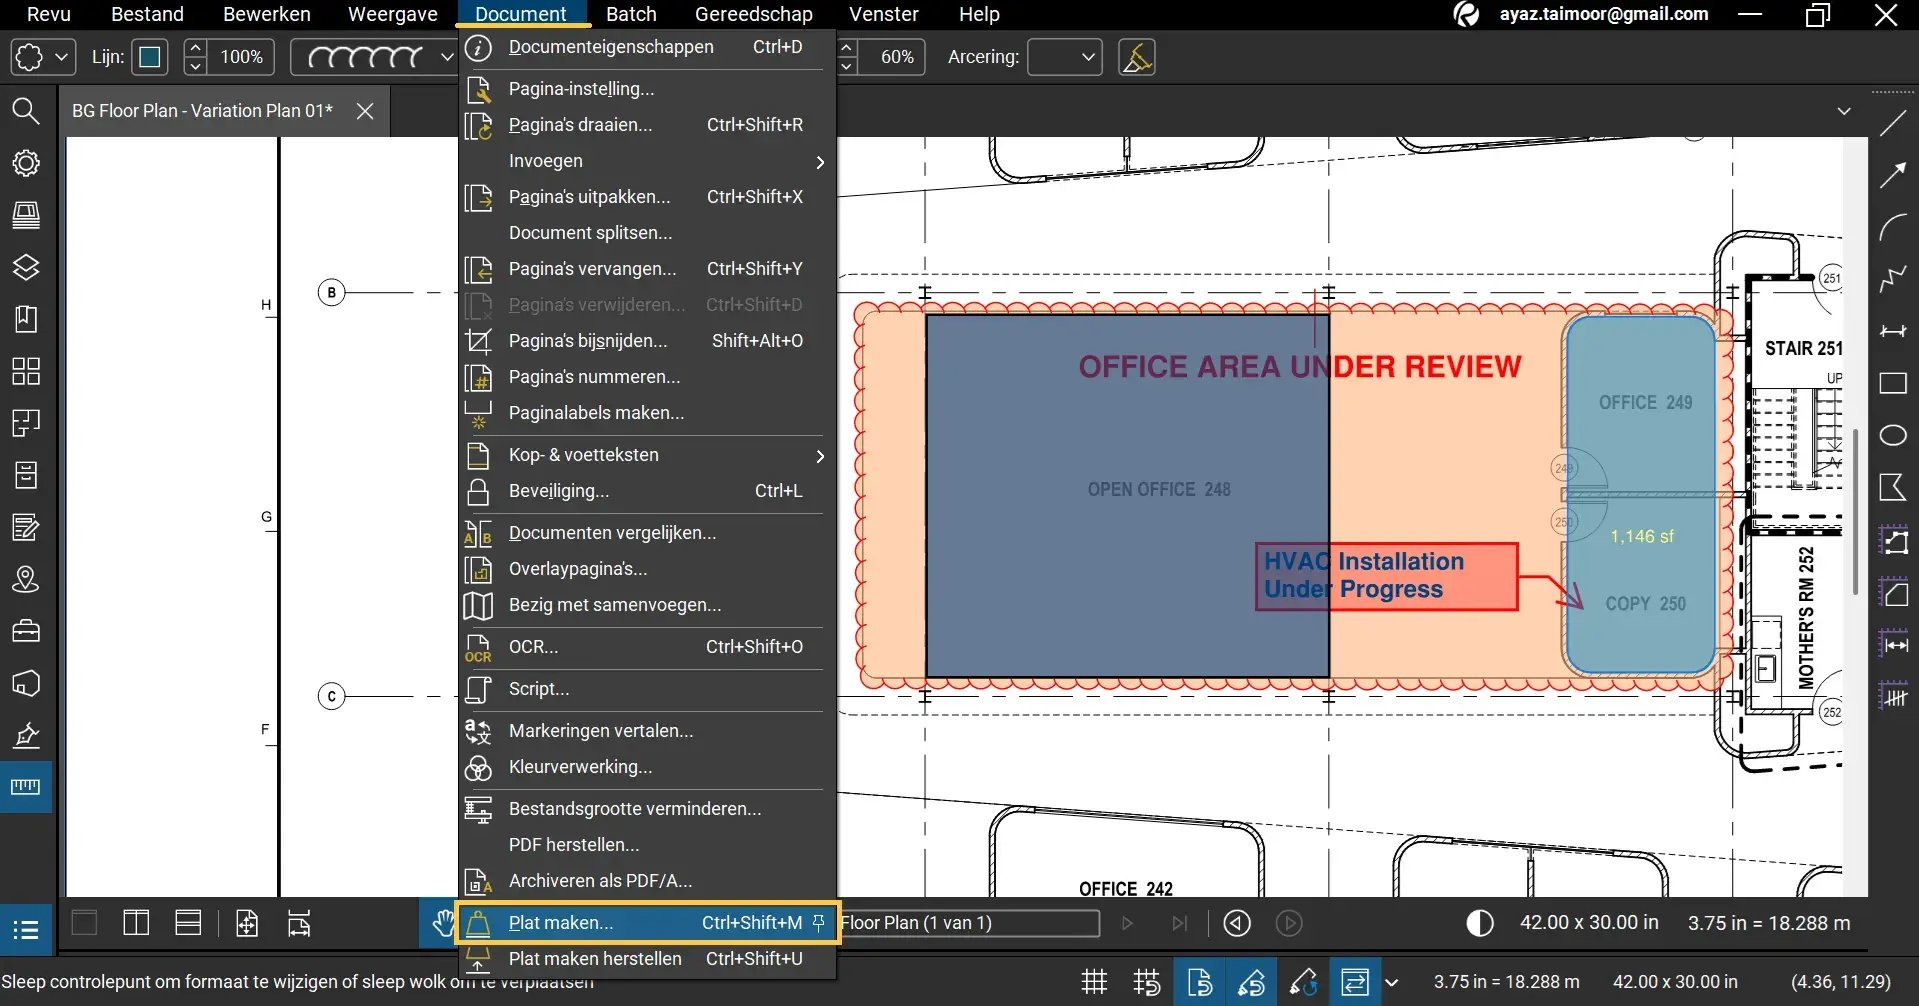Toggle snap to grid in status bar
Image resolution: width=1919 pixels, height=1006 pixels.
click(x=1147, y=982)
